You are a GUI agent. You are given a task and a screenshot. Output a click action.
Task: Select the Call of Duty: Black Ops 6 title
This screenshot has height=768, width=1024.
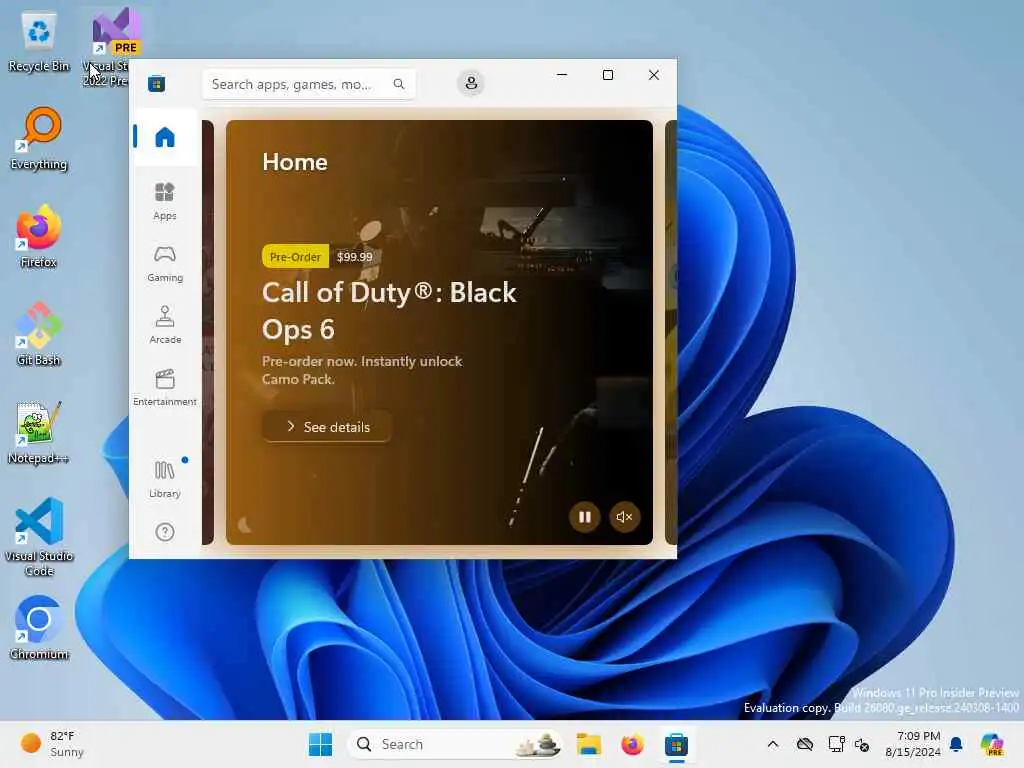click(389, 311)
